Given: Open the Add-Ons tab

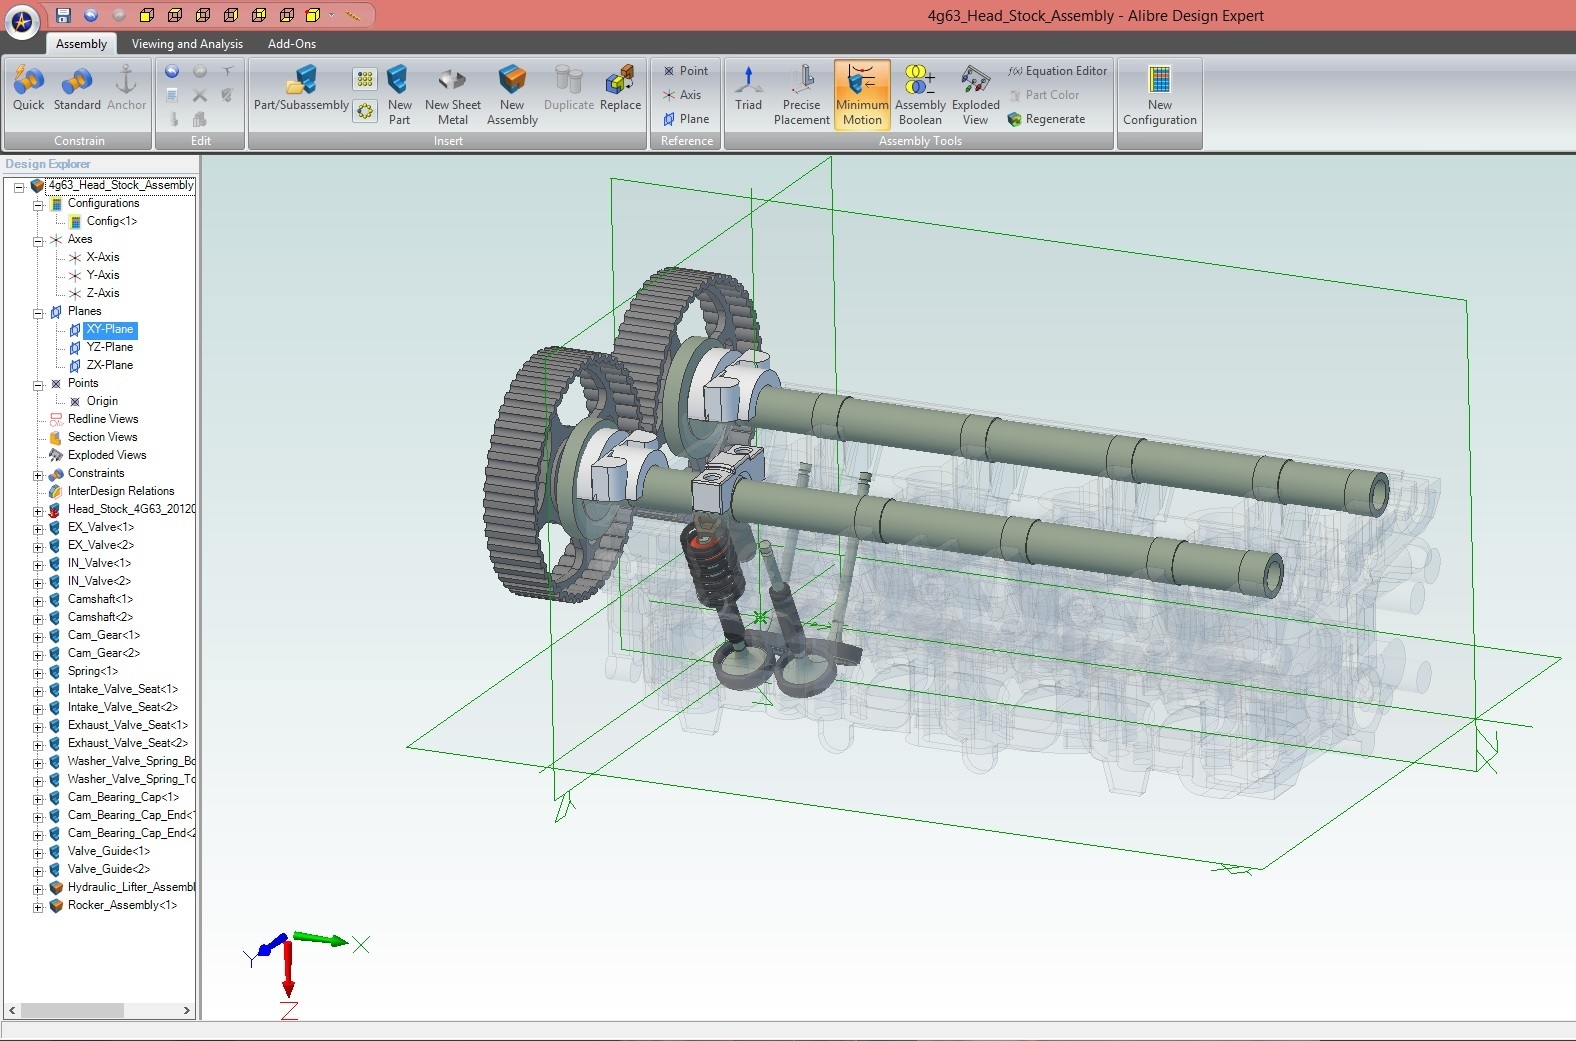Looking at the screenshot, I should point(291,44).
